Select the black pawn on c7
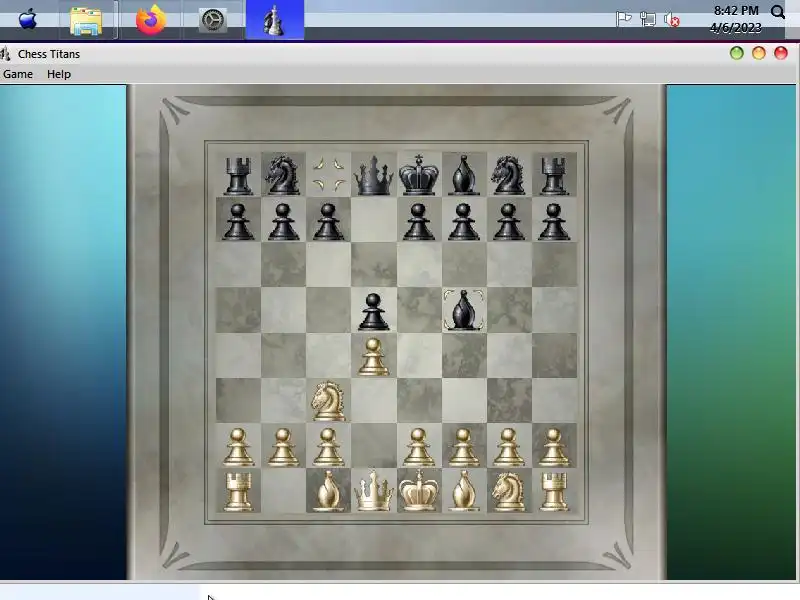Image resolution: width=800 pixels, height=600 pixels. [328, 221]
